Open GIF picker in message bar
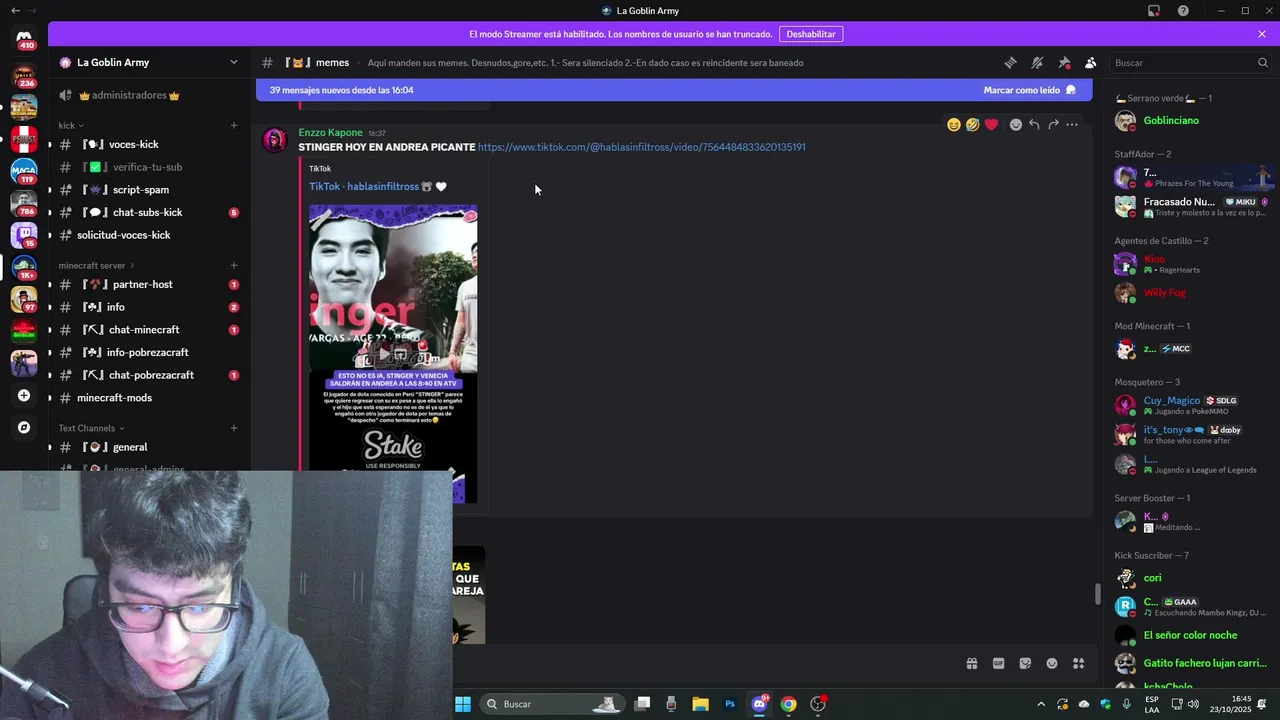Screen dimensions: 1280x720 pyautogui.click(x=998, y=663)
